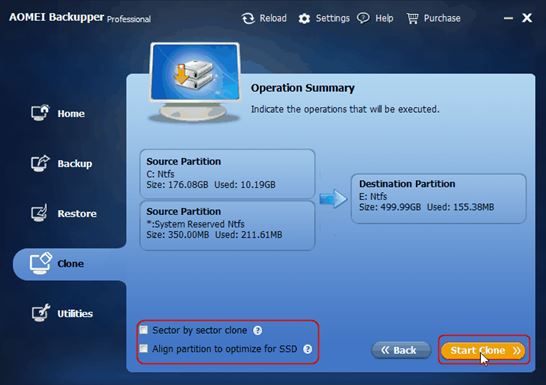Enable Sector by sector clone checkbox
Image resolution: width=546 pixels, height=385 pixels.
click(144, 330)
